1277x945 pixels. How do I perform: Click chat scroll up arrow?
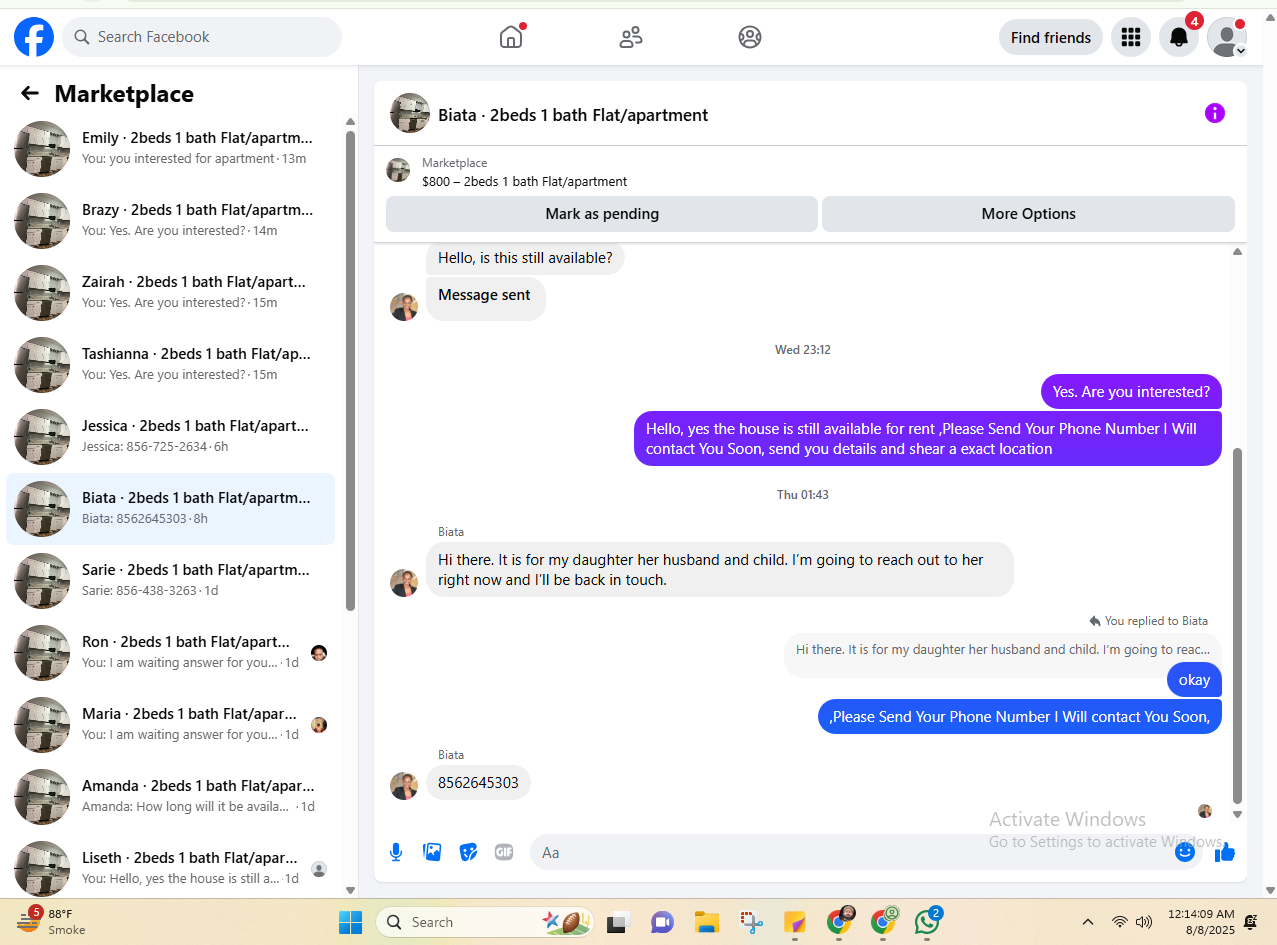1237,252
